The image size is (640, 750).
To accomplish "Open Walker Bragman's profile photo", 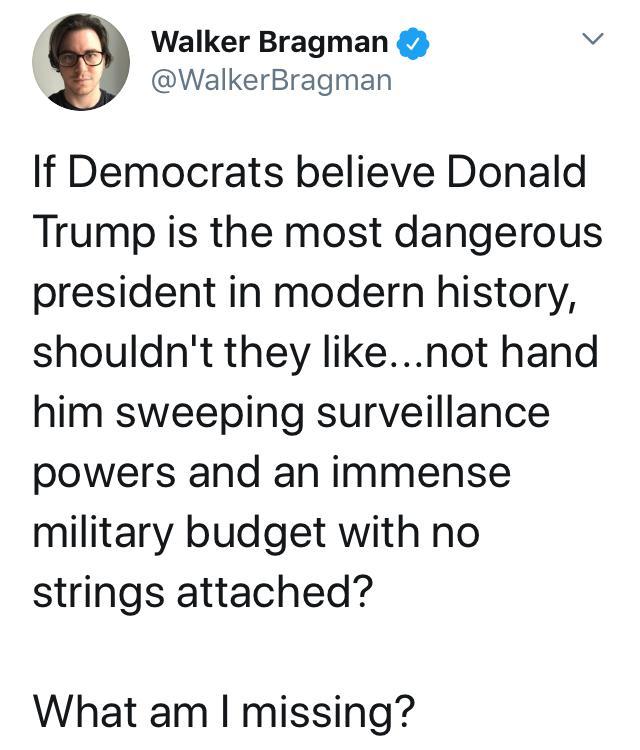I will 80,62.
